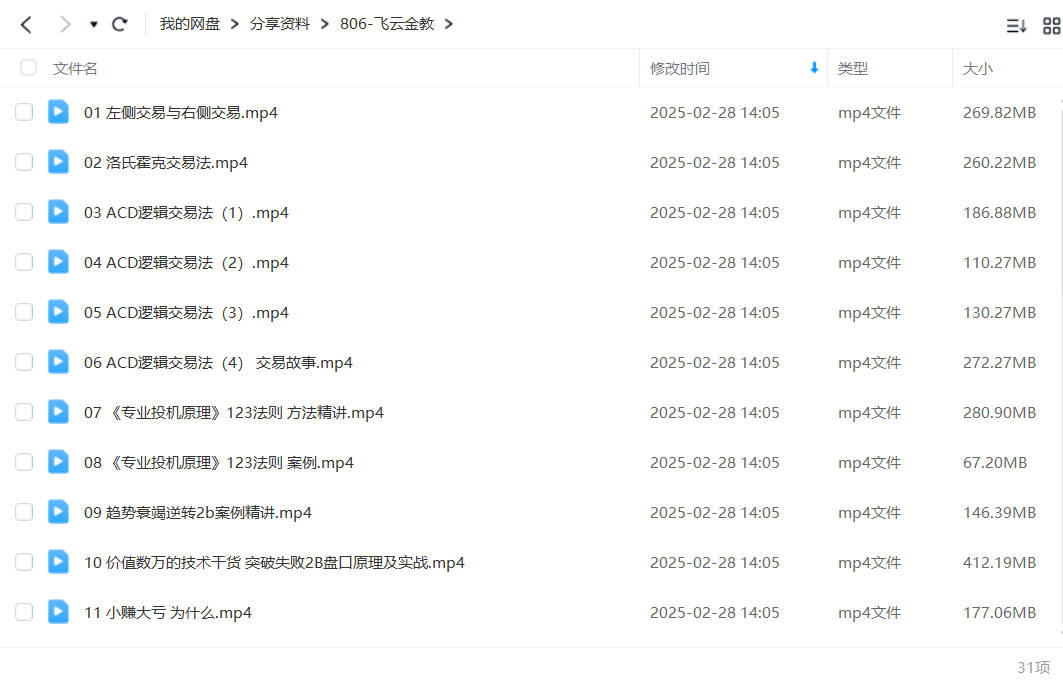Viewport: 1063px width, 683px height.
Task: Navigate to 分享资料 breadcrumb
Action: coord(279,24)
